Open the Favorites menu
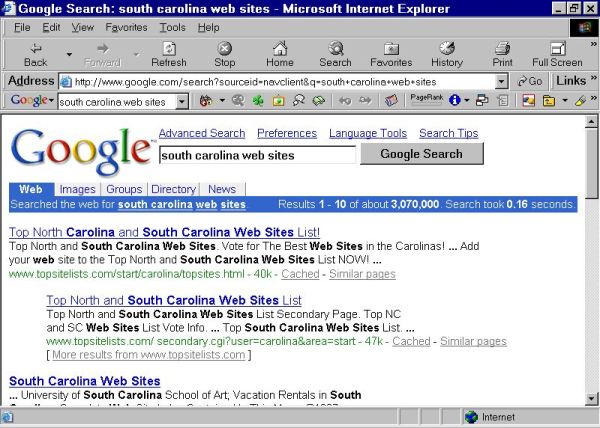This screenshot has width=600, height=428. 126,28
